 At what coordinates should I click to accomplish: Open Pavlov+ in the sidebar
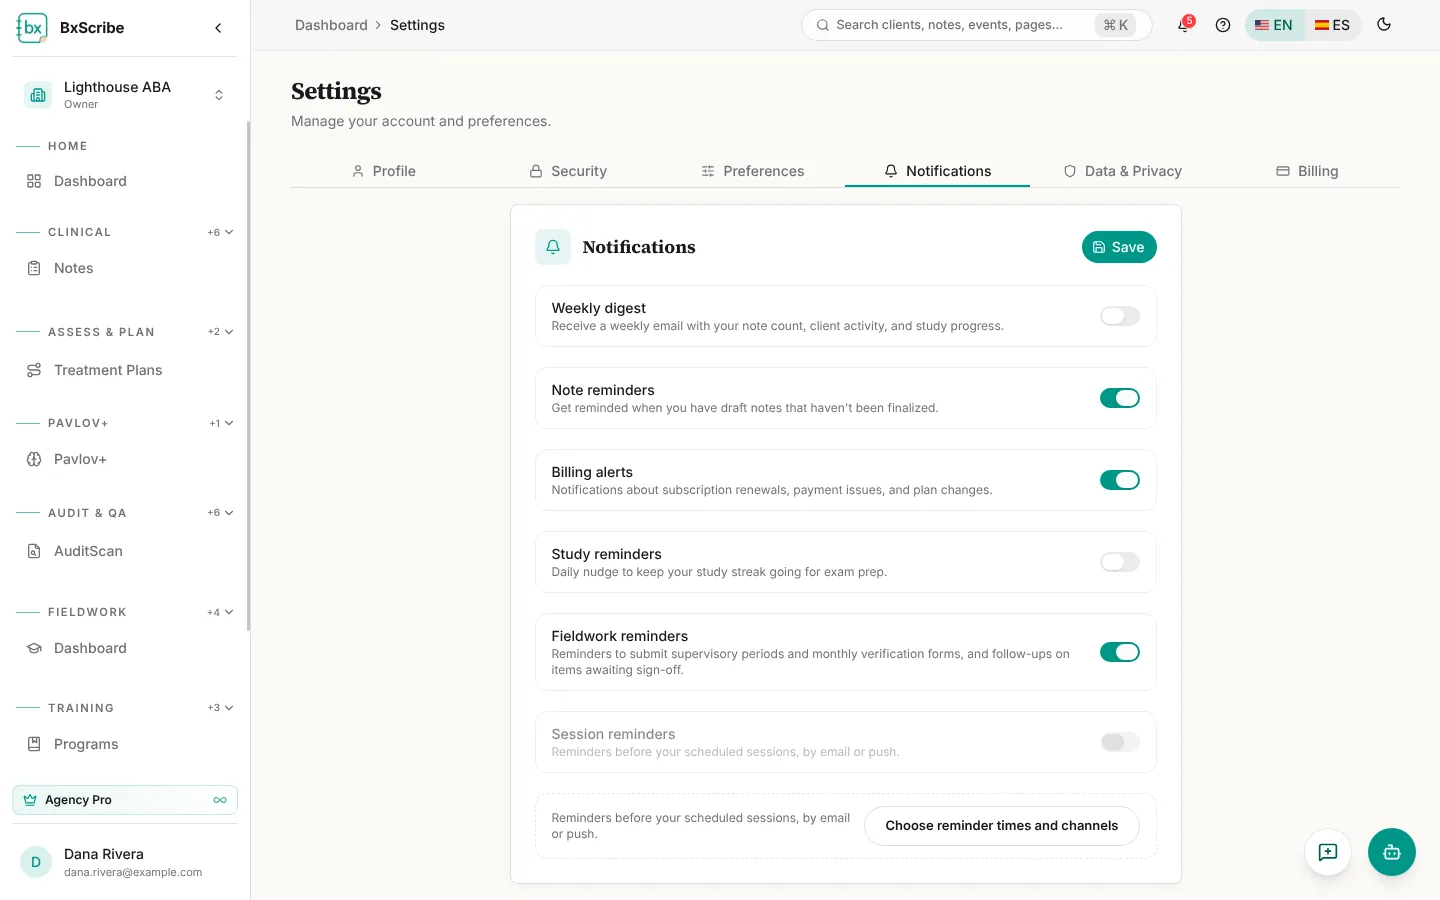tap(125, 459)
